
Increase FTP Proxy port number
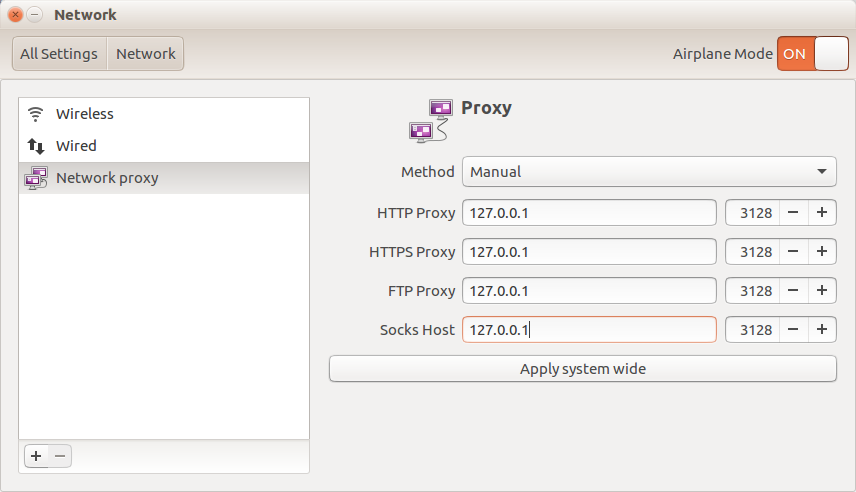tap(822, 291)
